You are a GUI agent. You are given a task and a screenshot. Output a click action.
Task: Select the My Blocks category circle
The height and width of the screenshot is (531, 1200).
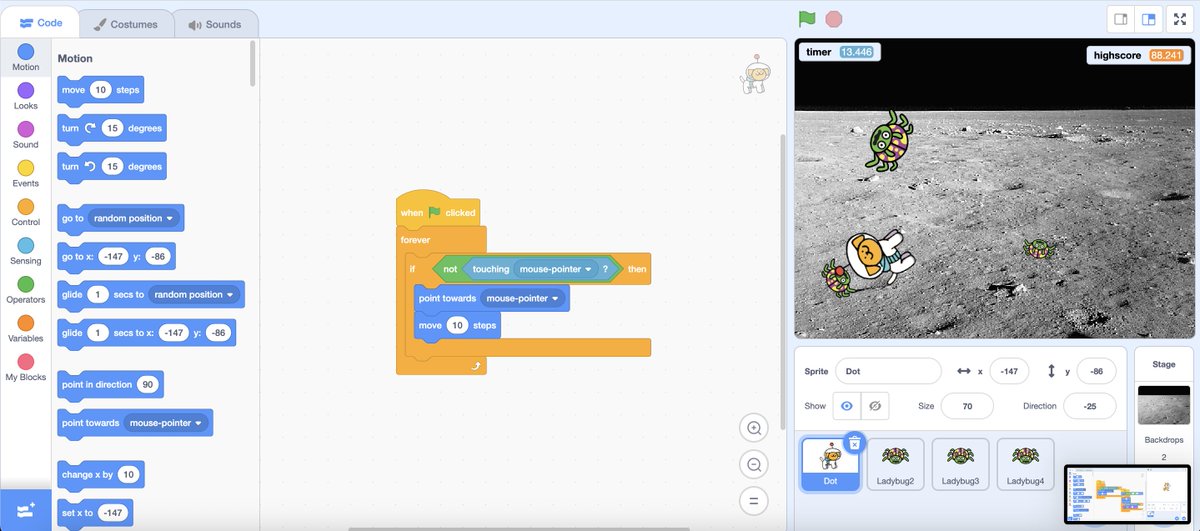(26, 362)
